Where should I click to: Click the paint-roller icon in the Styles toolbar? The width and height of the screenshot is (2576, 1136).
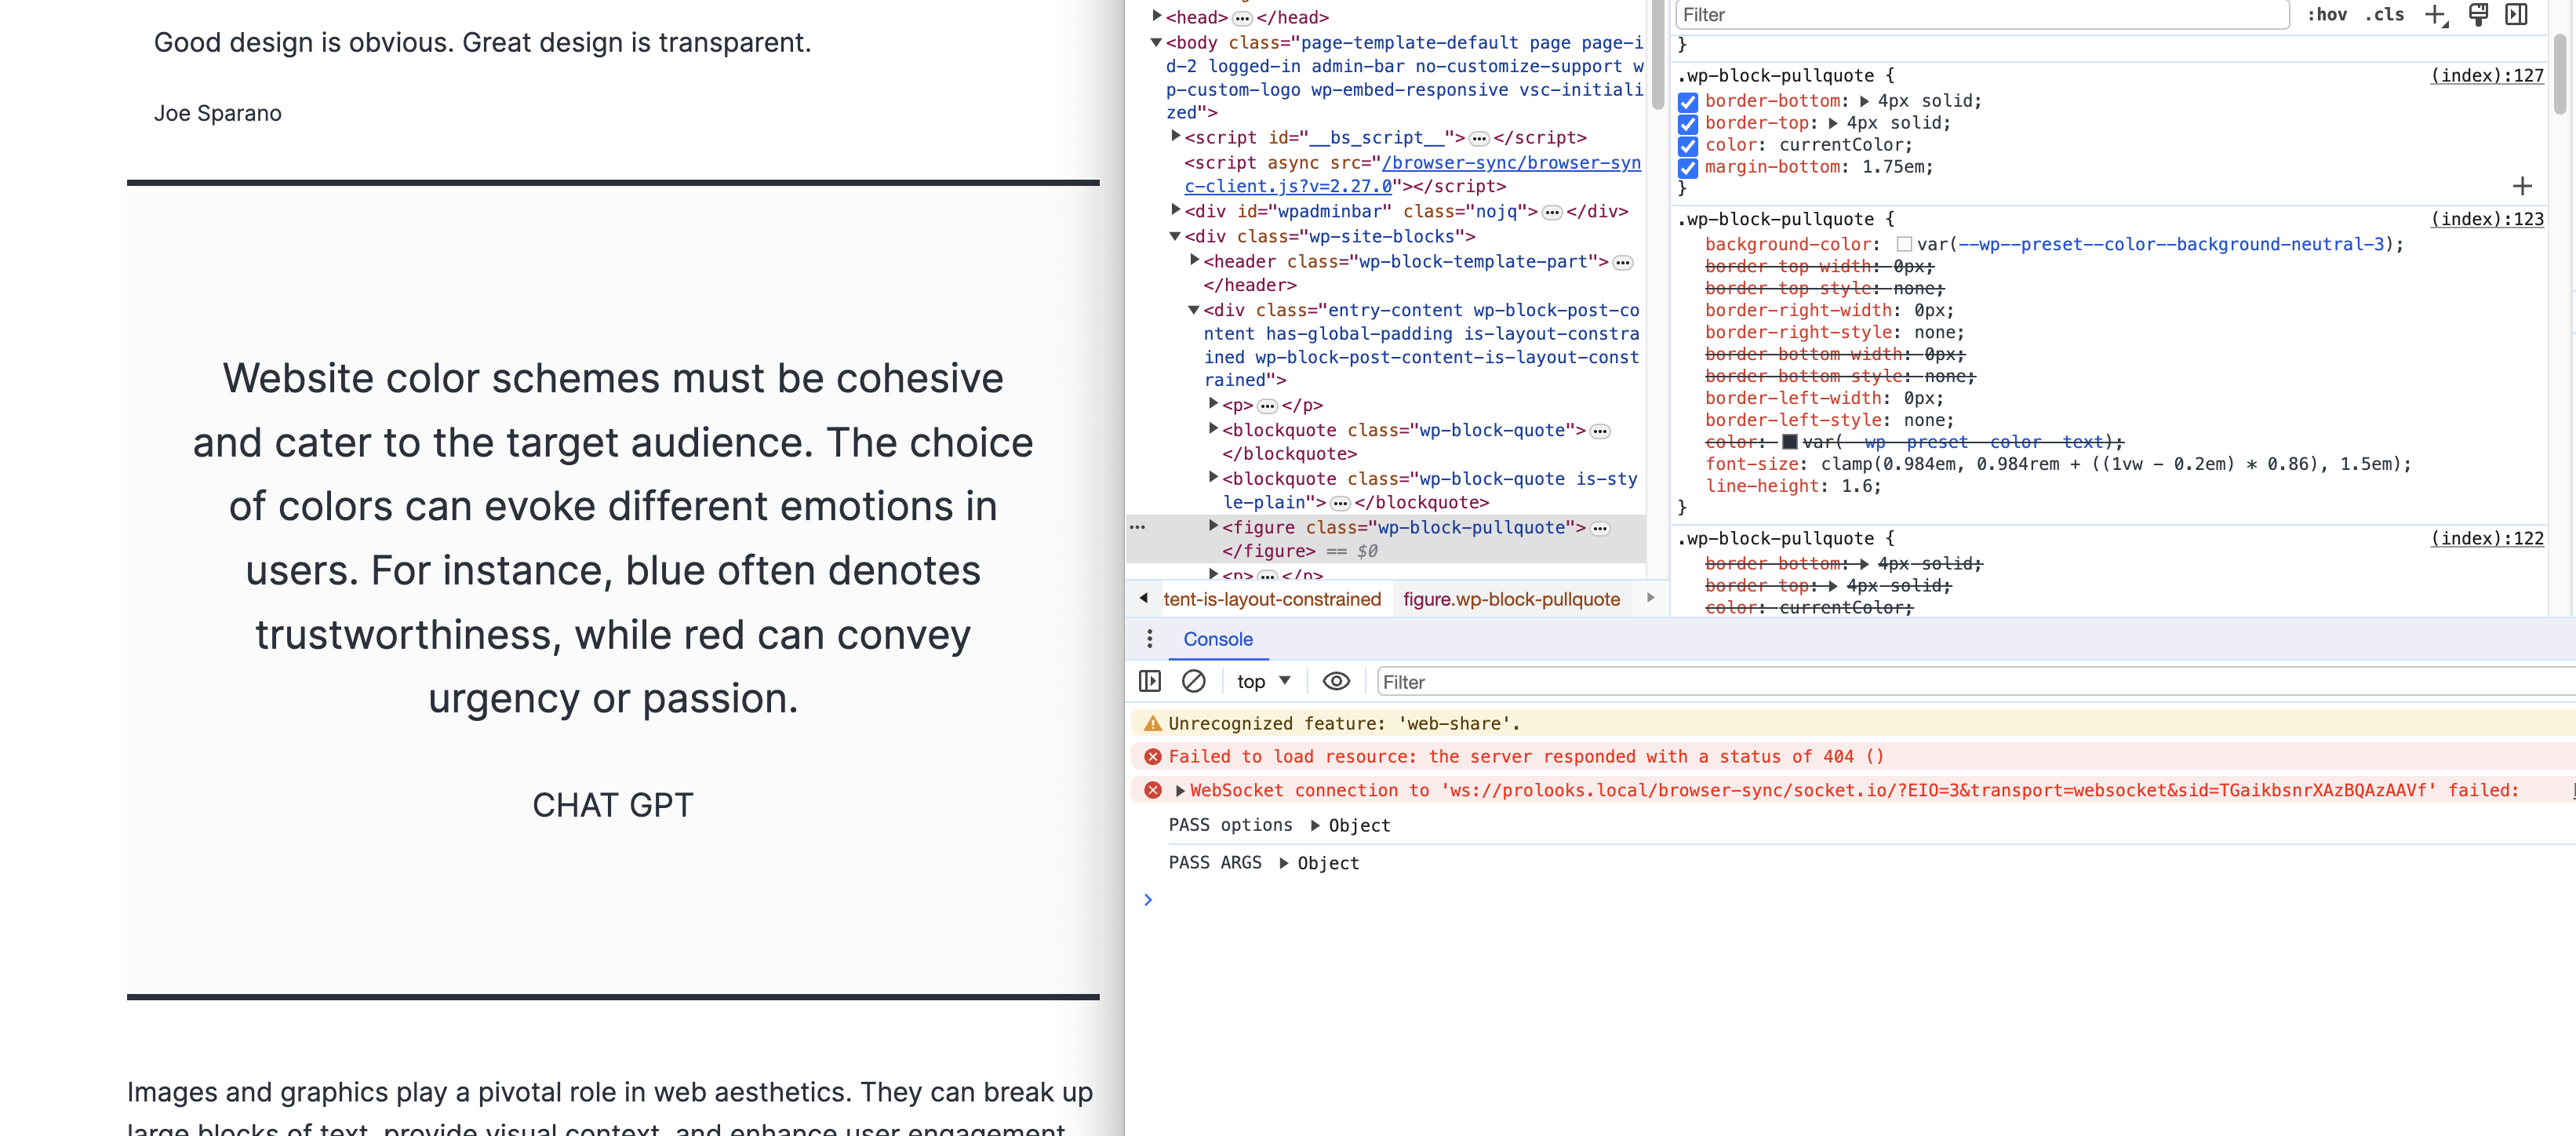click(x=2478, y=15)
